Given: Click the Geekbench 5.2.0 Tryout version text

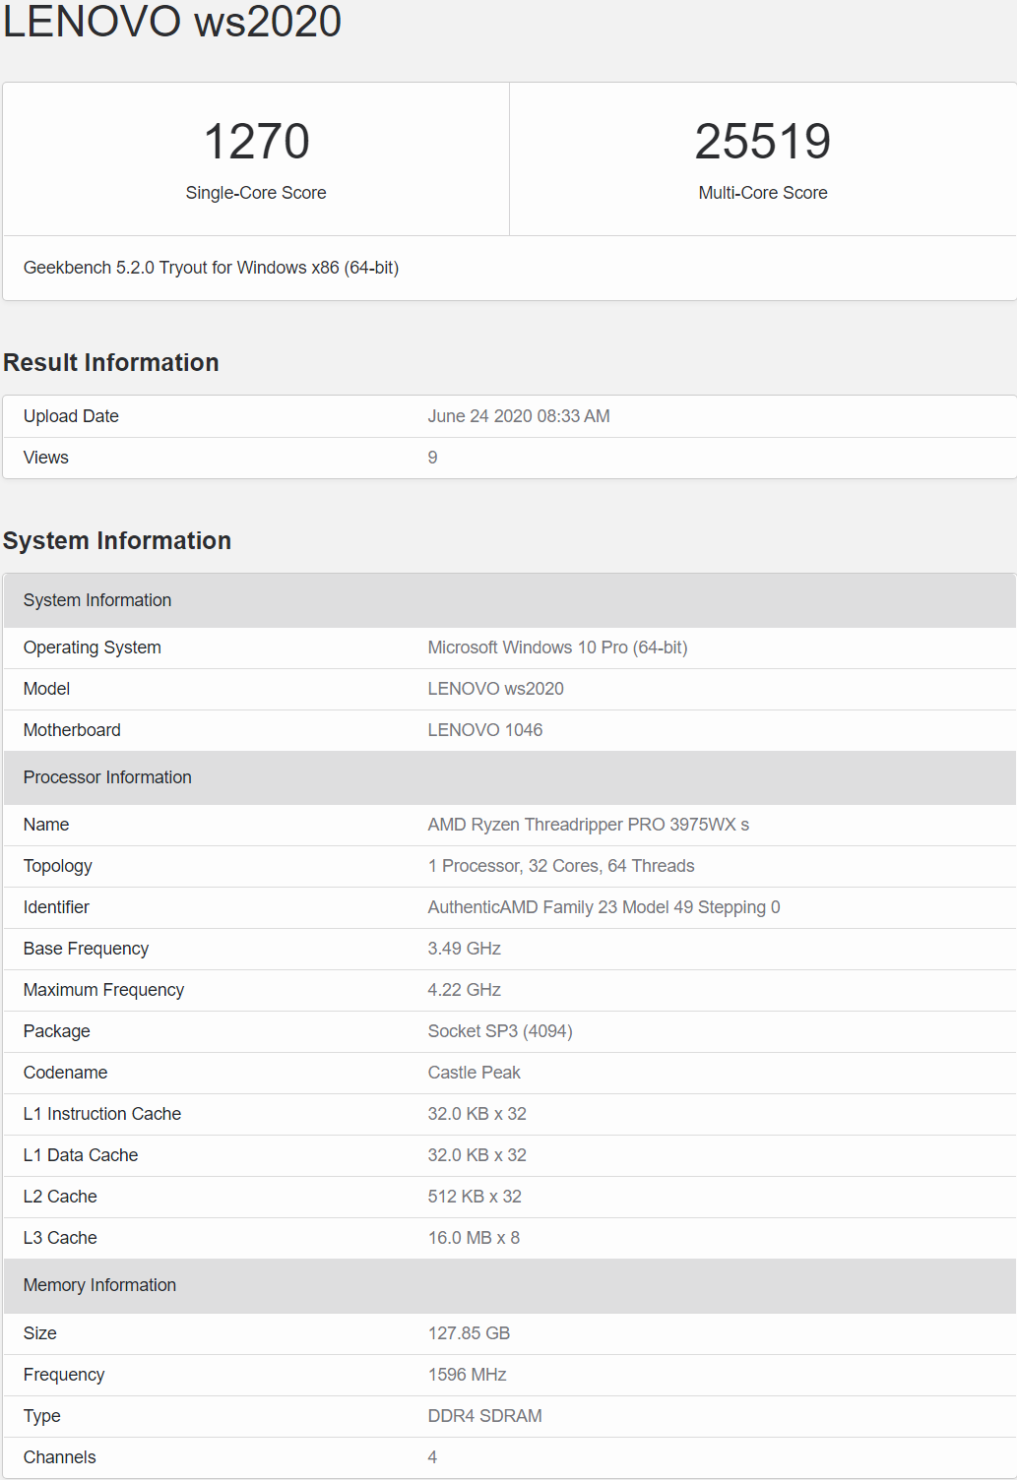Looking at the screenshot, I should click(x=211, y=268).
